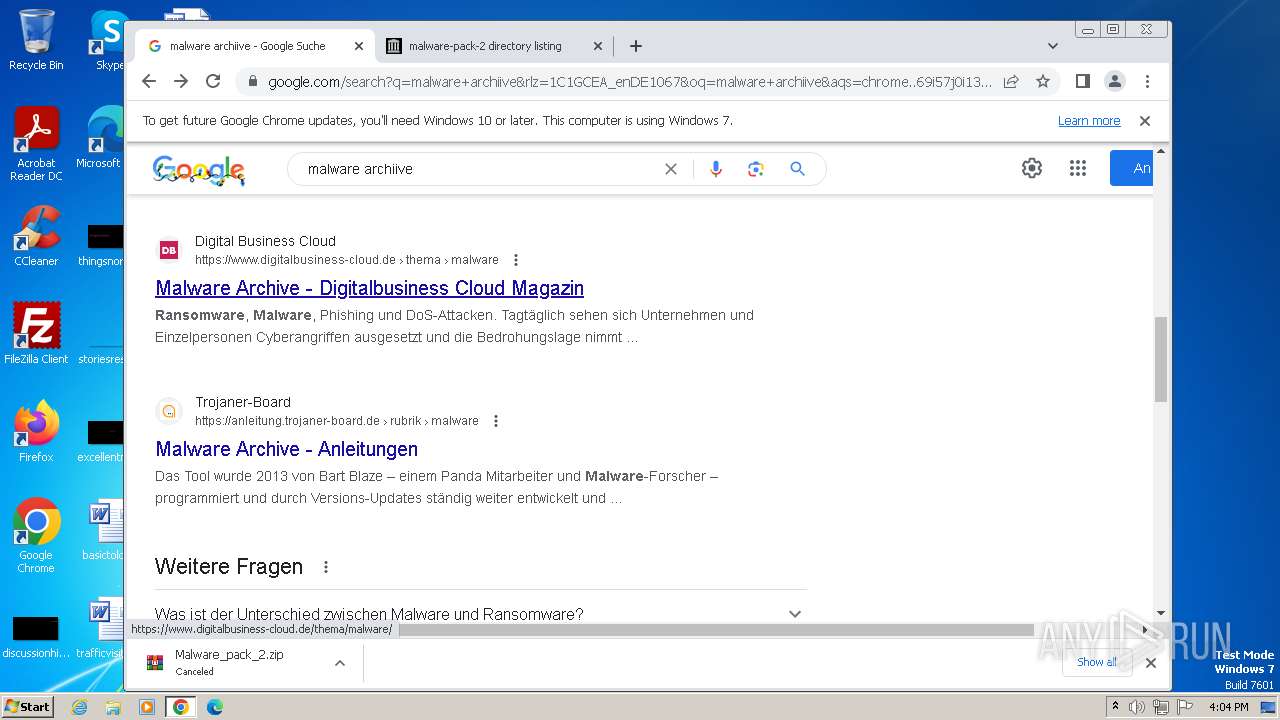The width and height of the screenshot is (1280, 720).
Task: Open Recycle Bin on desktop
Action: 36,40
